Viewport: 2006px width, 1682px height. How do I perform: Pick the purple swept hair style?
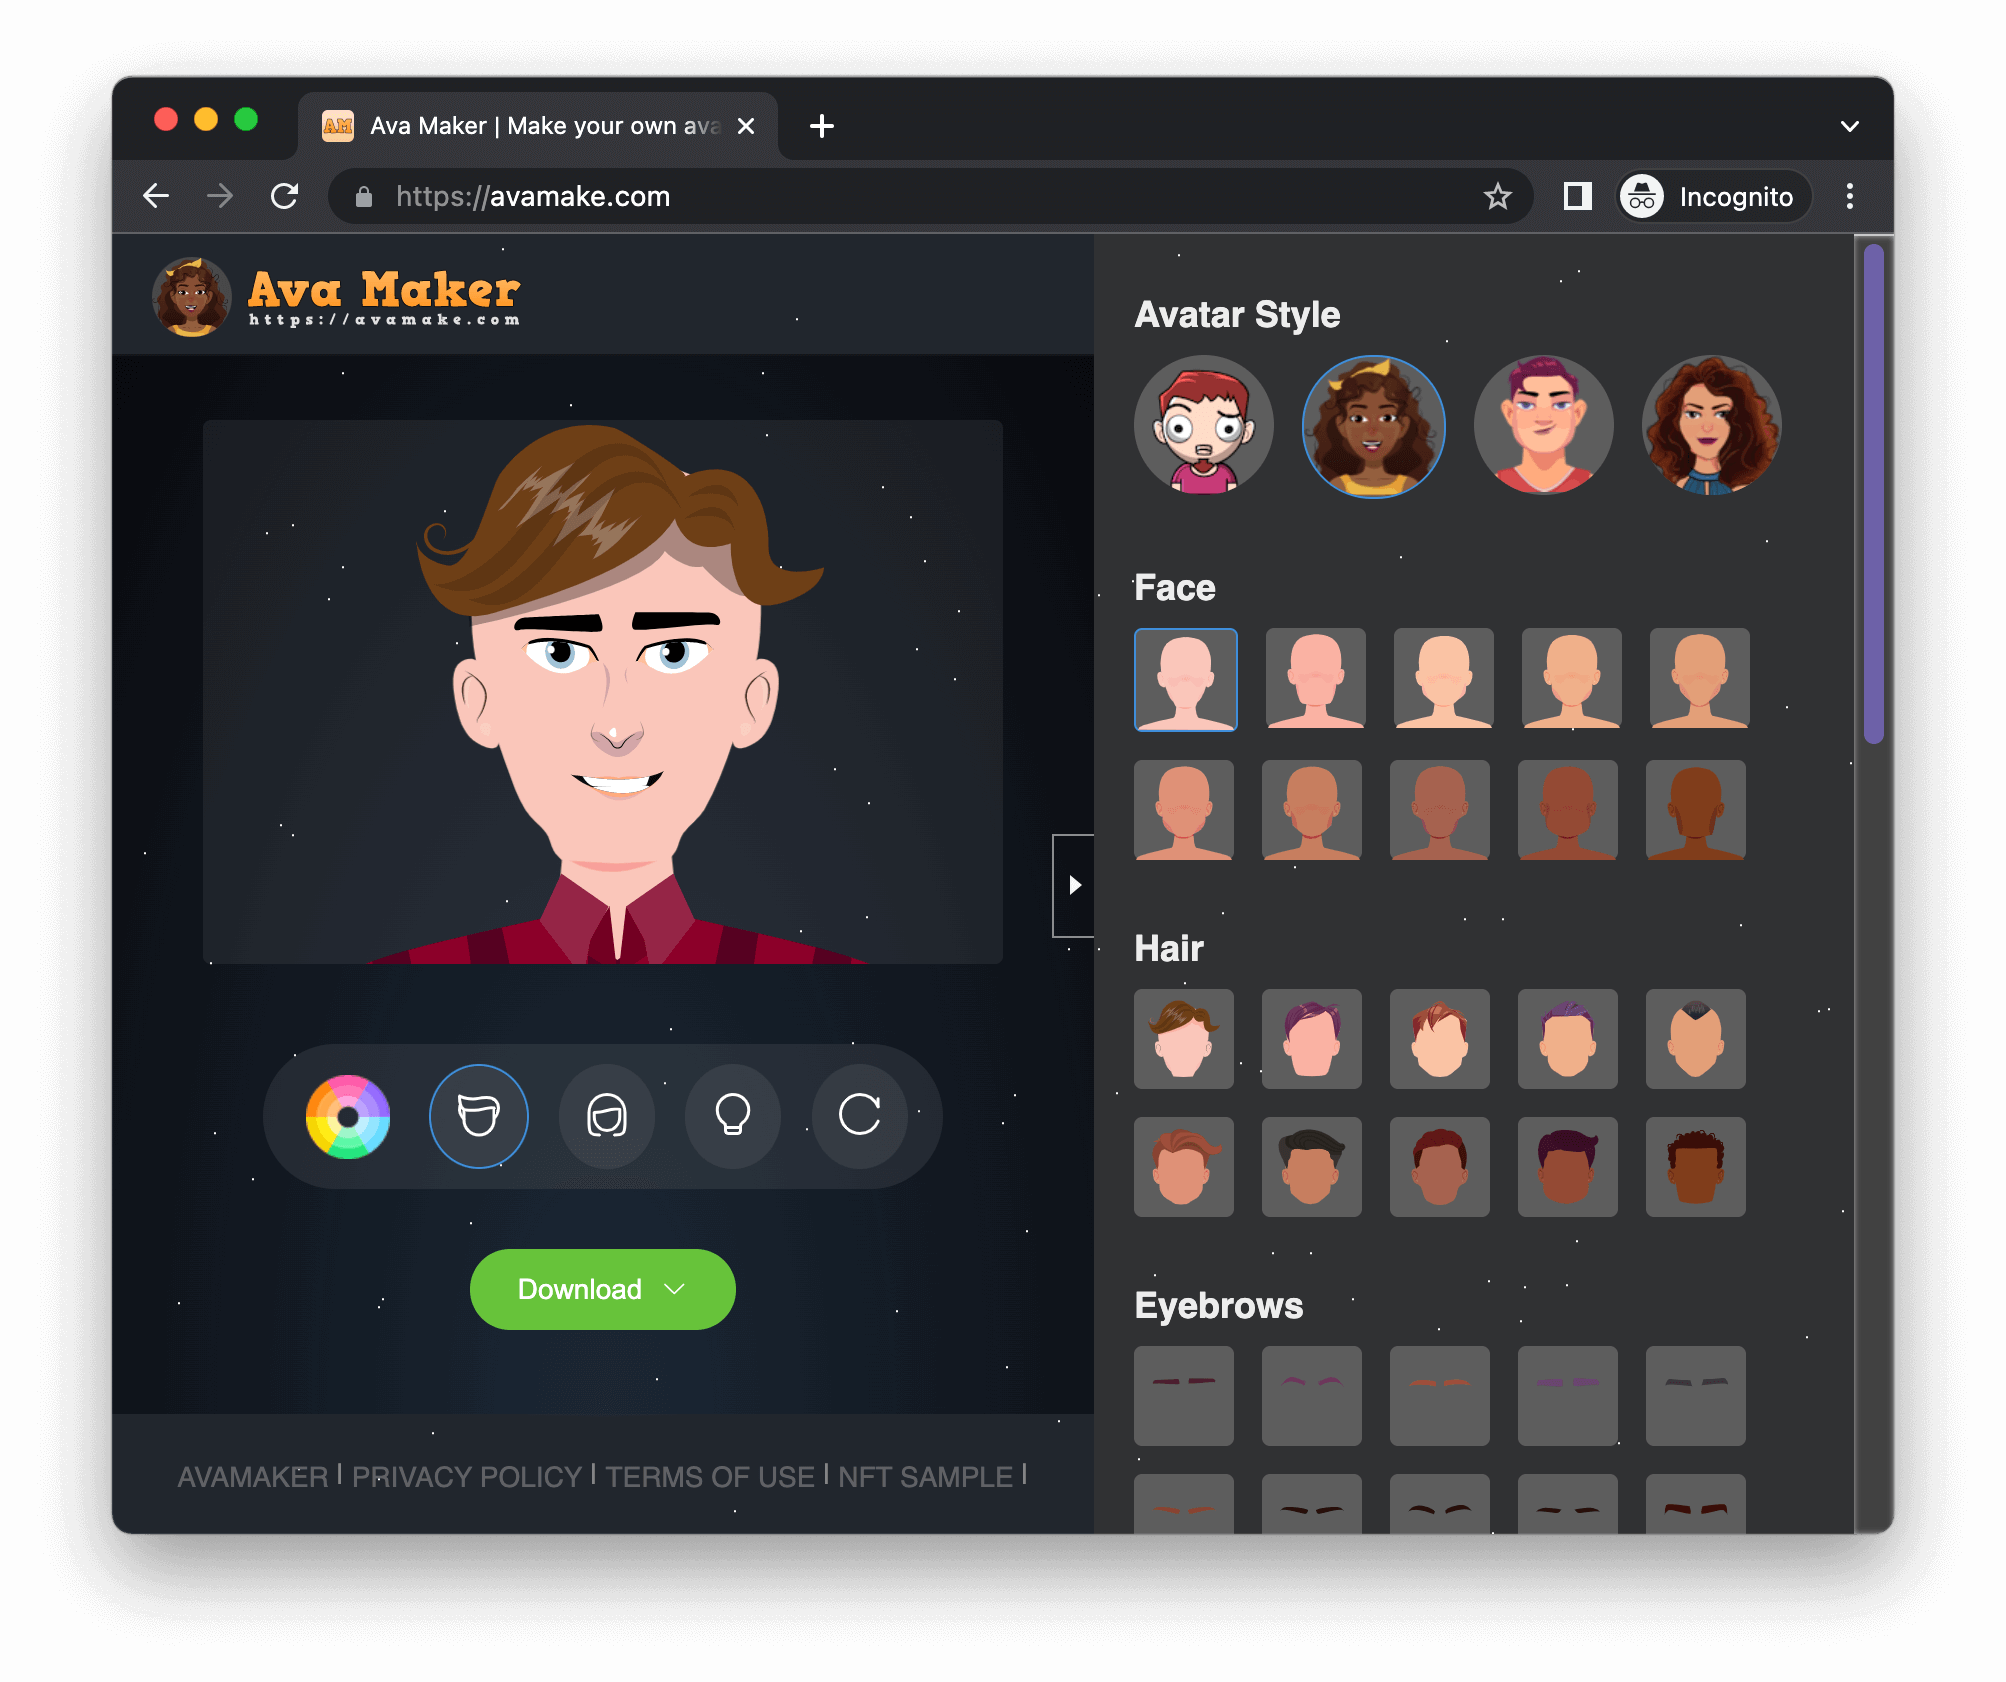1312,1039
